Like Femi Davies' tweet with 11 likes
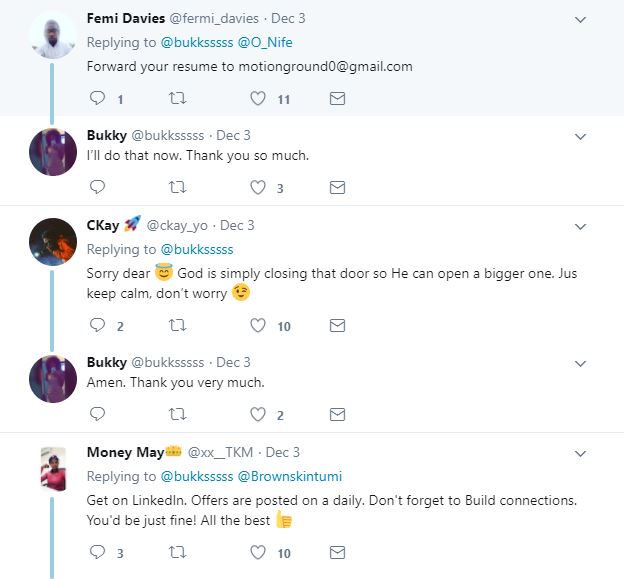624x579 pixels. [258, 99]
